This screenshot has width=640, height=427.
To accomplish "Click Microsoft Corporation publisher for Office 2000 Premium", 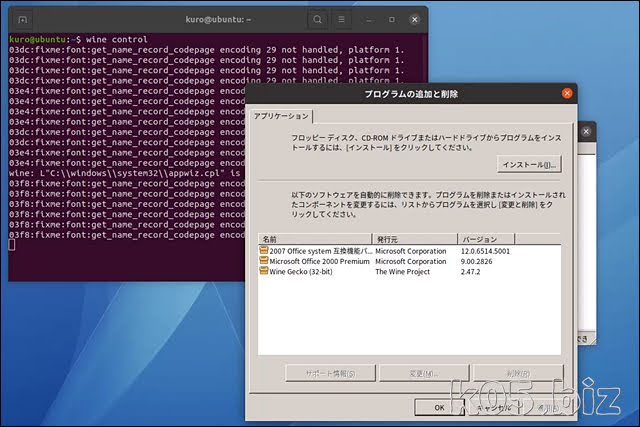I will (411, 261).
